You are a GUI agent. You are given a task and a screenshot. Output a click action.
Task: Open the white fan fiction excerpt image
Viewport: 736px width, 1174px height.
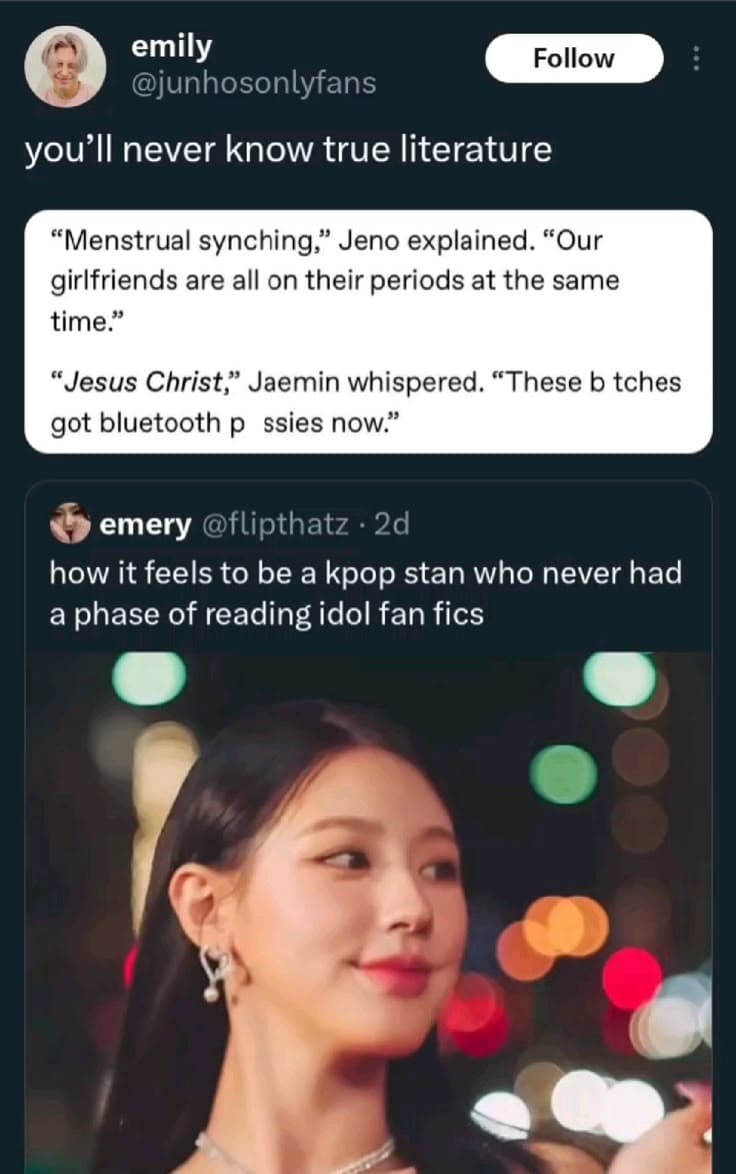368,331
